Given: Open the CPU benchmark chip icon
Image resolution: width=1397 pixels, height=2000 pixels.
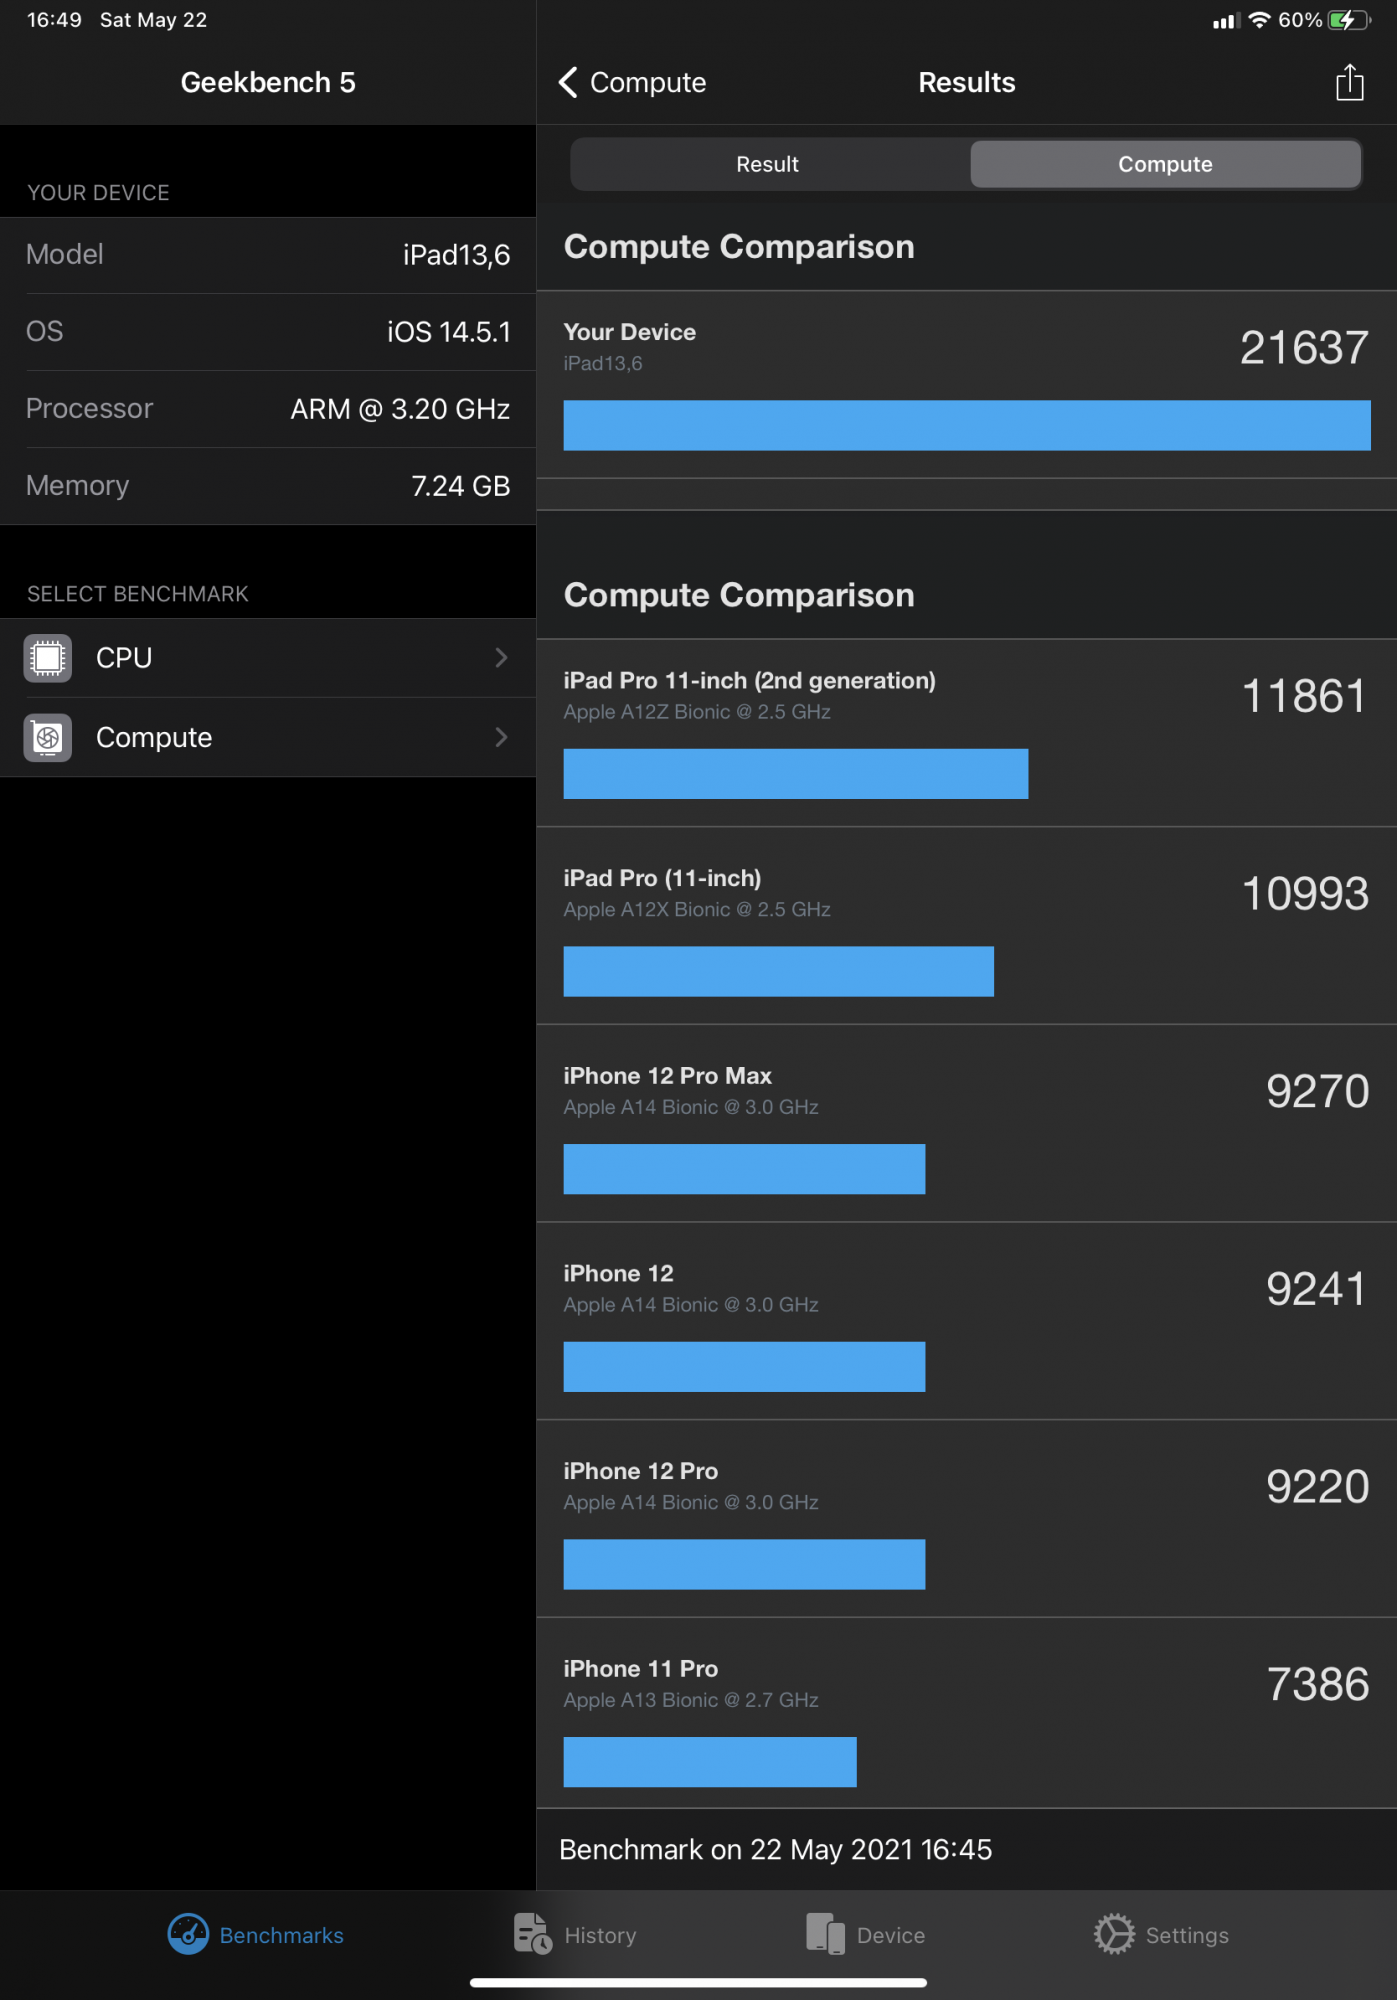Looking at the screenshot, I should pyautogui.click(x=48, y=658).
